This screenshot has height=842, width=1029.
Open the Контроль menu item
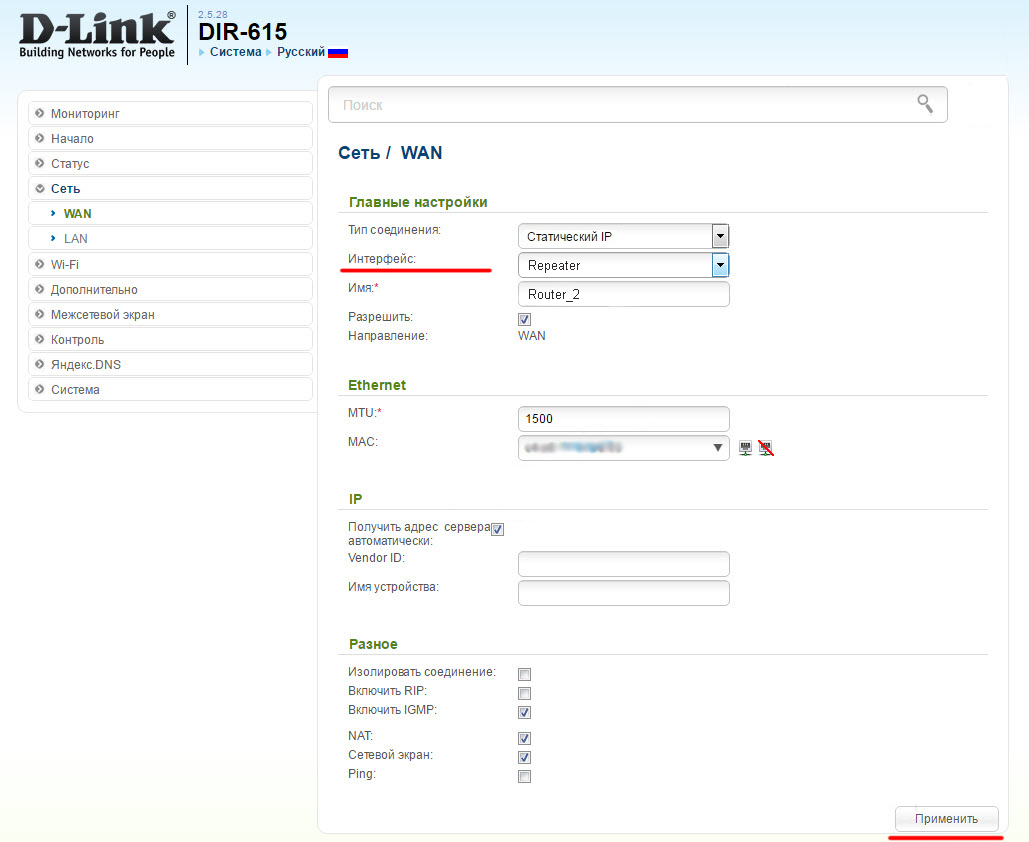pyautogui.click(x=171, y=339)
